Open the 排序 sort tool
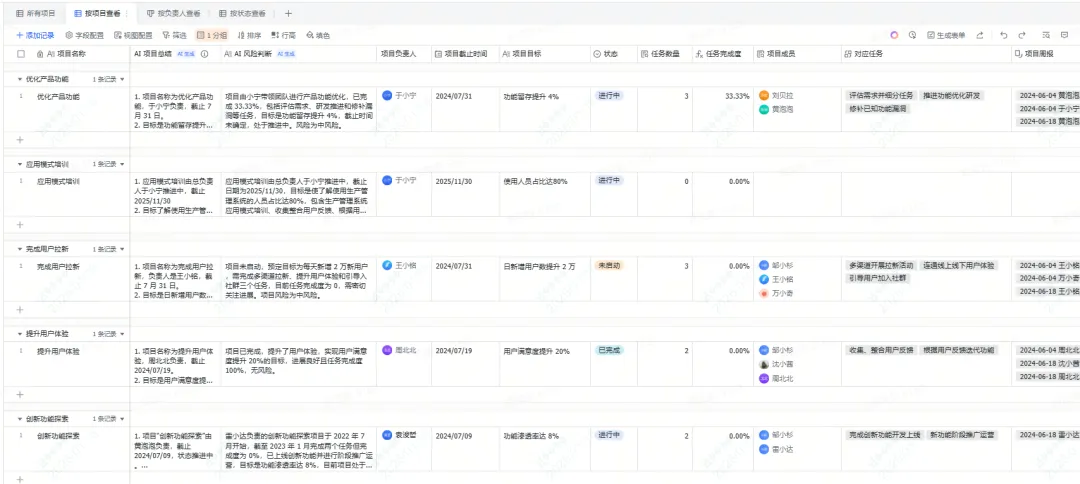Screen dimensions: 1080x484 tap(249, 35)
